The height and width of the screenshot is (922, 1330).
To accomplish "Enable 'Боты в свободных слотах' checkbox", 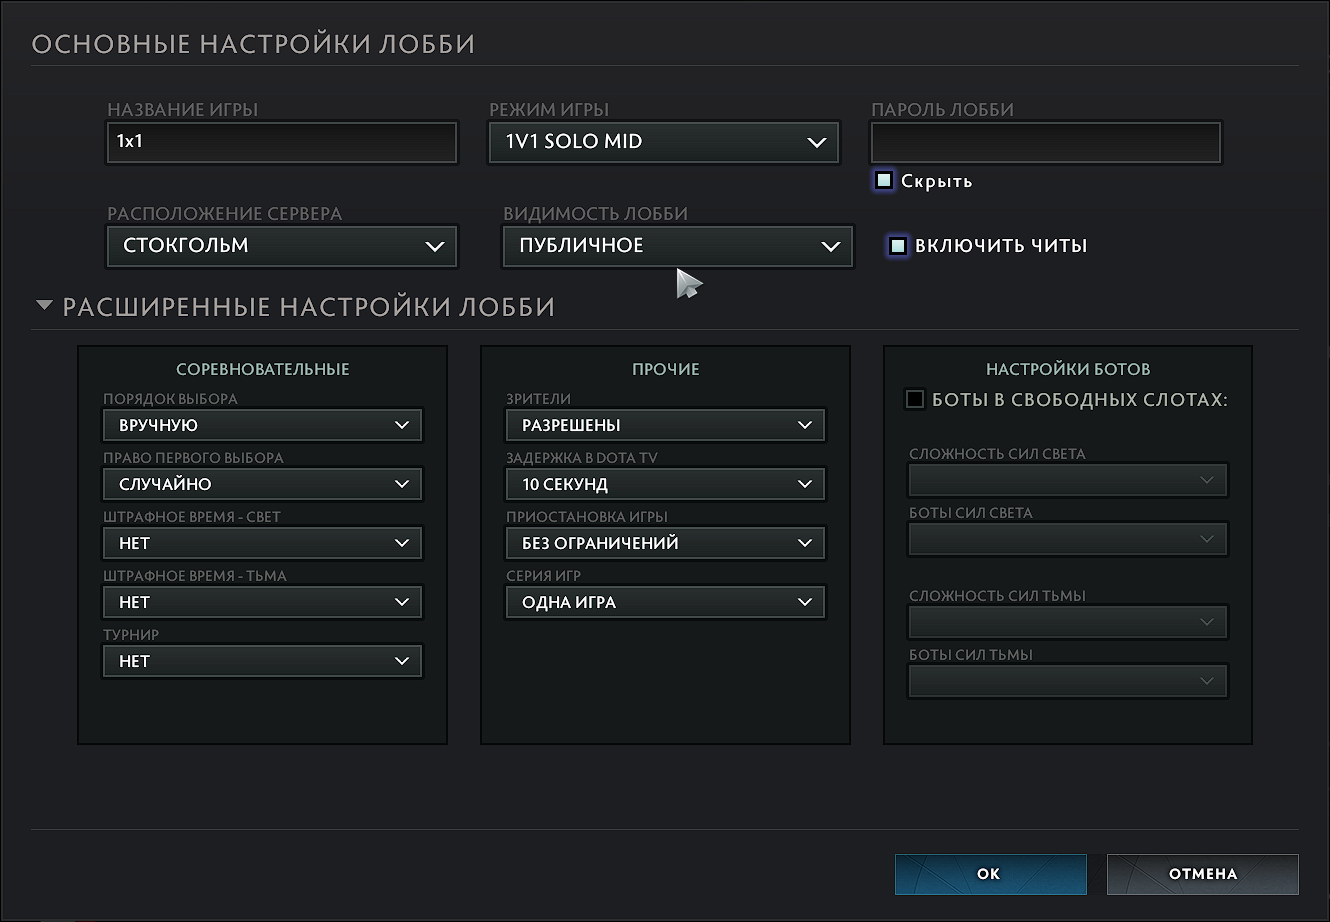I will [x=915, y=400].
